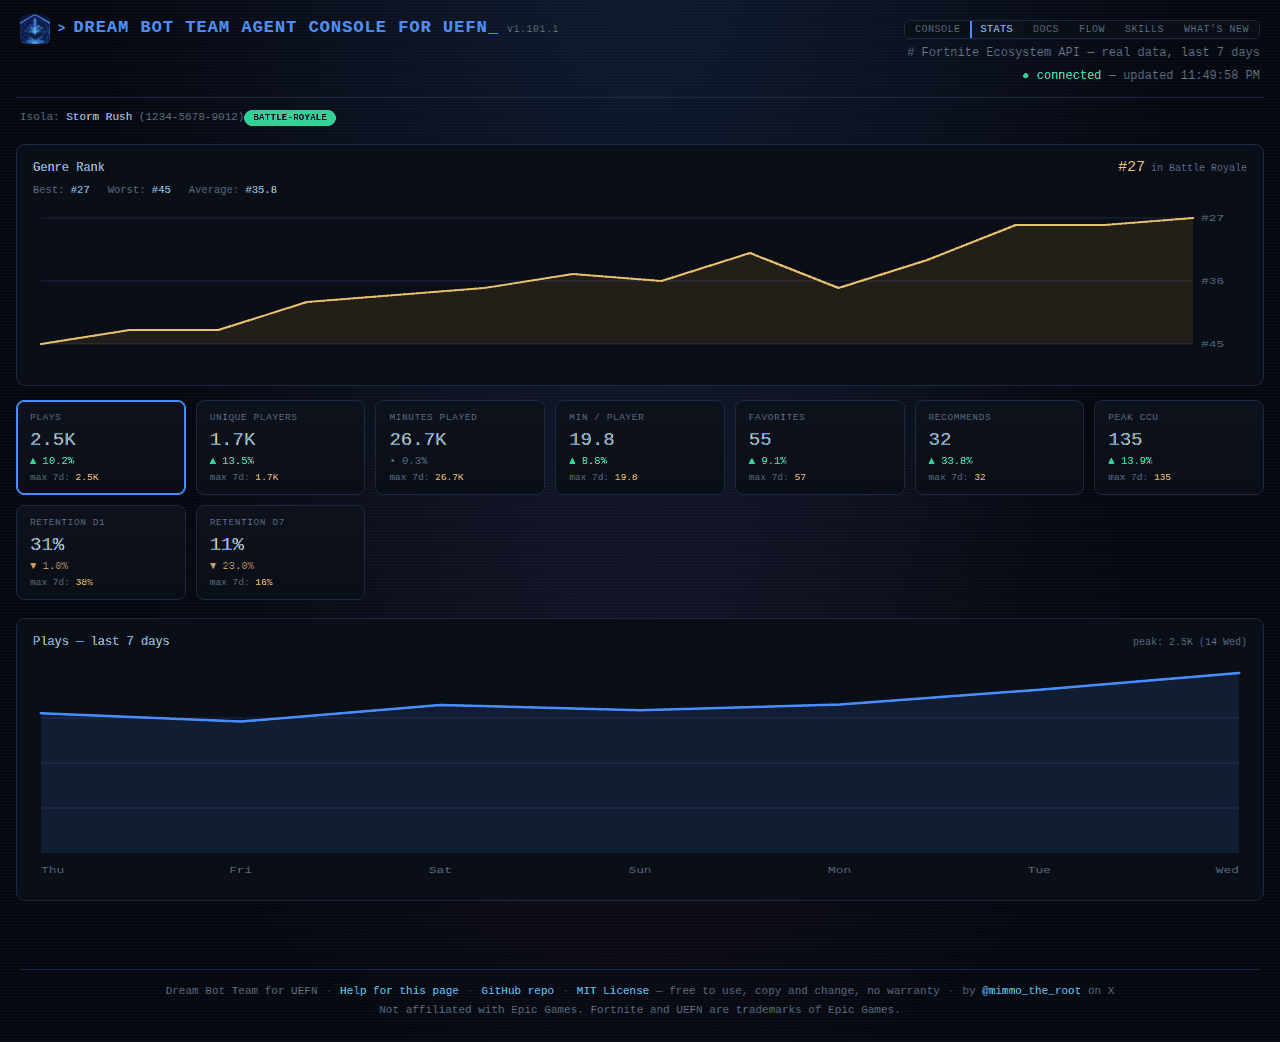The width and height of the screenshot is (1280, 1042).
Task: Click the Sat label on Plays chart
Action: tap(440, 870)
